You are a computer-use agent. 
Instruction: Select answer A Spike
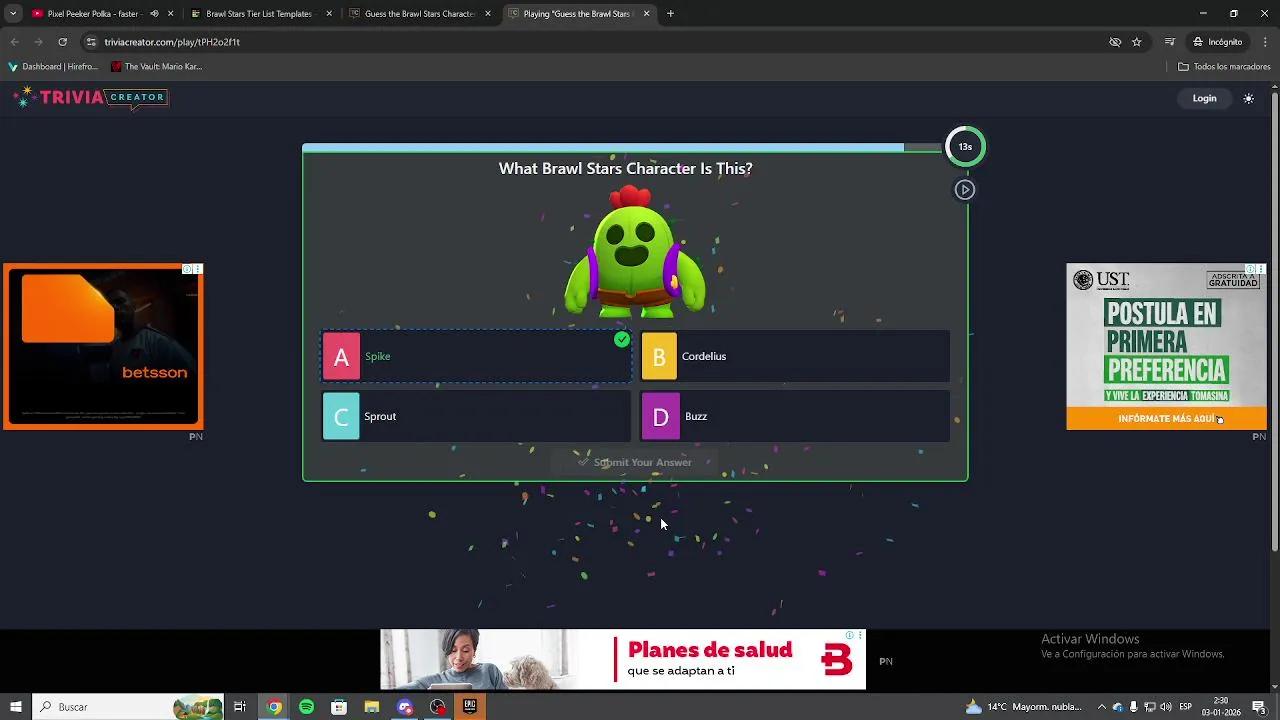[x=476, y=356]
